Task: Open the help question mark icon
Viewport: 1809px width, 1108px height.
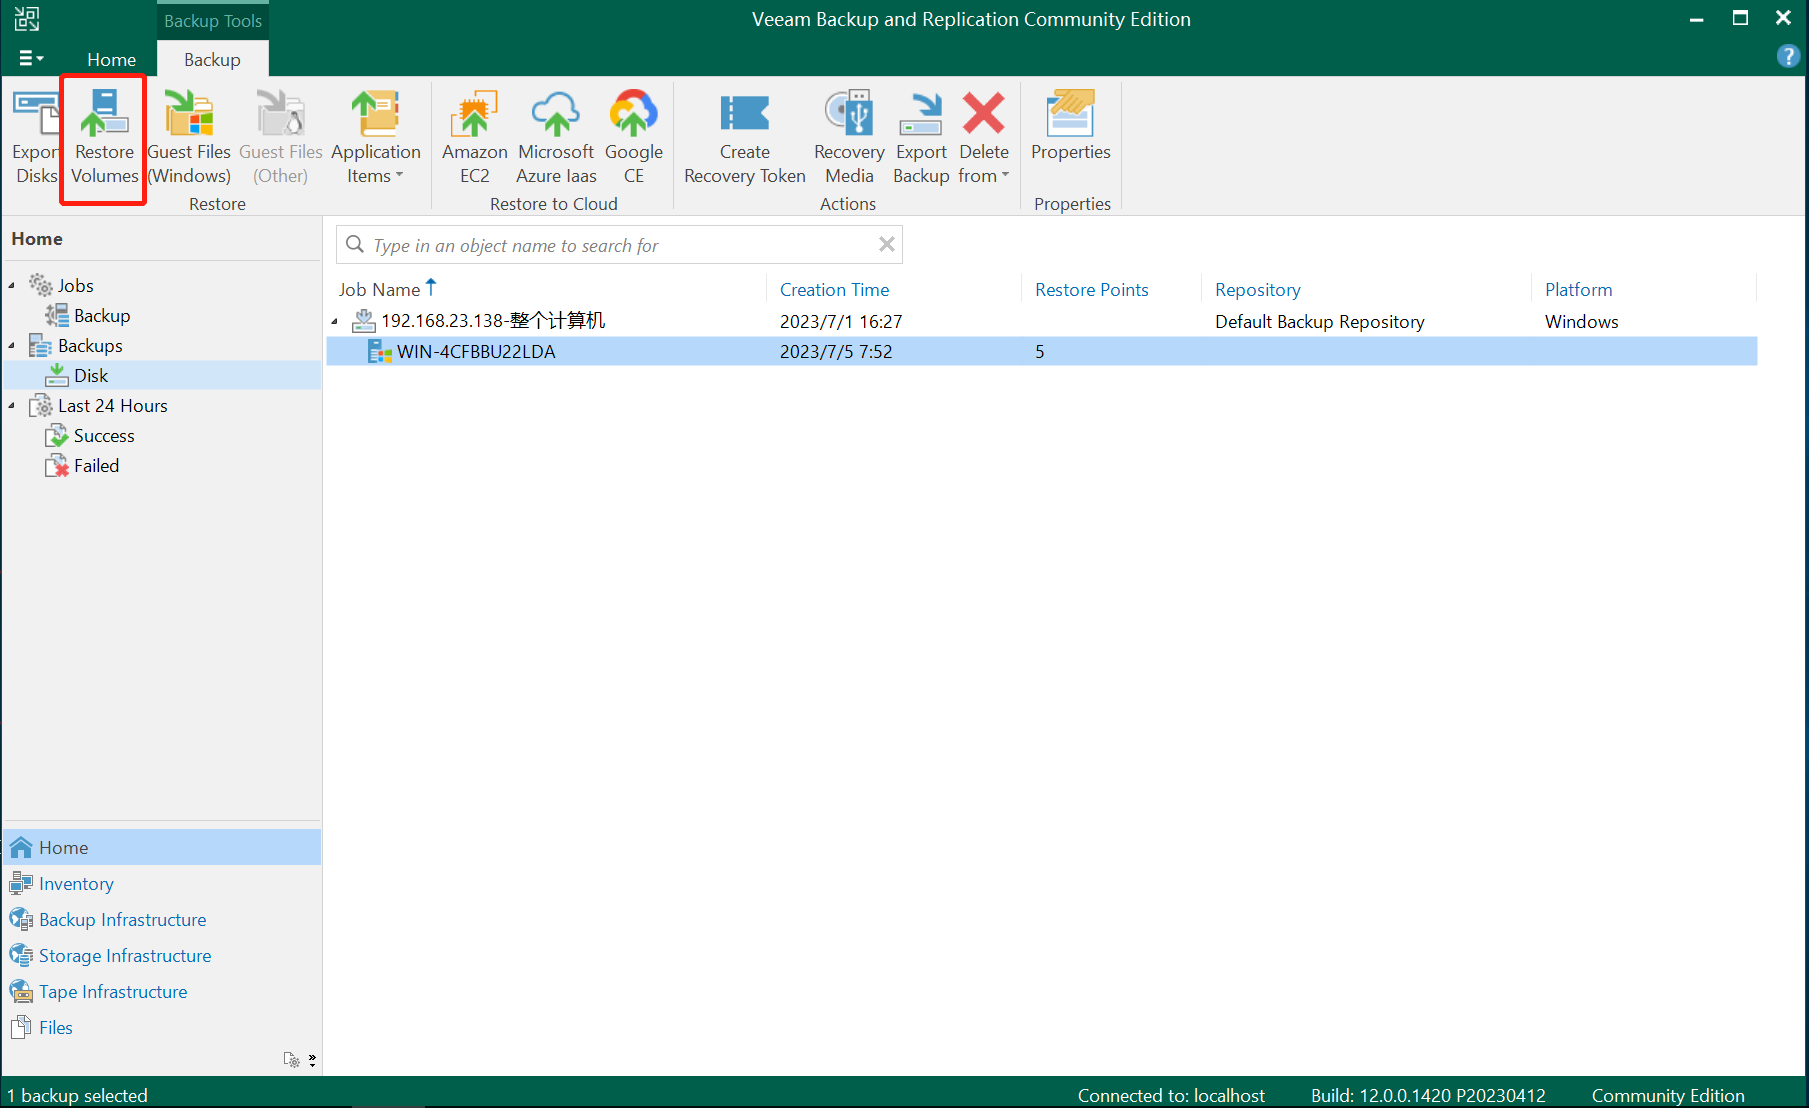Action: click(1788, 56)
